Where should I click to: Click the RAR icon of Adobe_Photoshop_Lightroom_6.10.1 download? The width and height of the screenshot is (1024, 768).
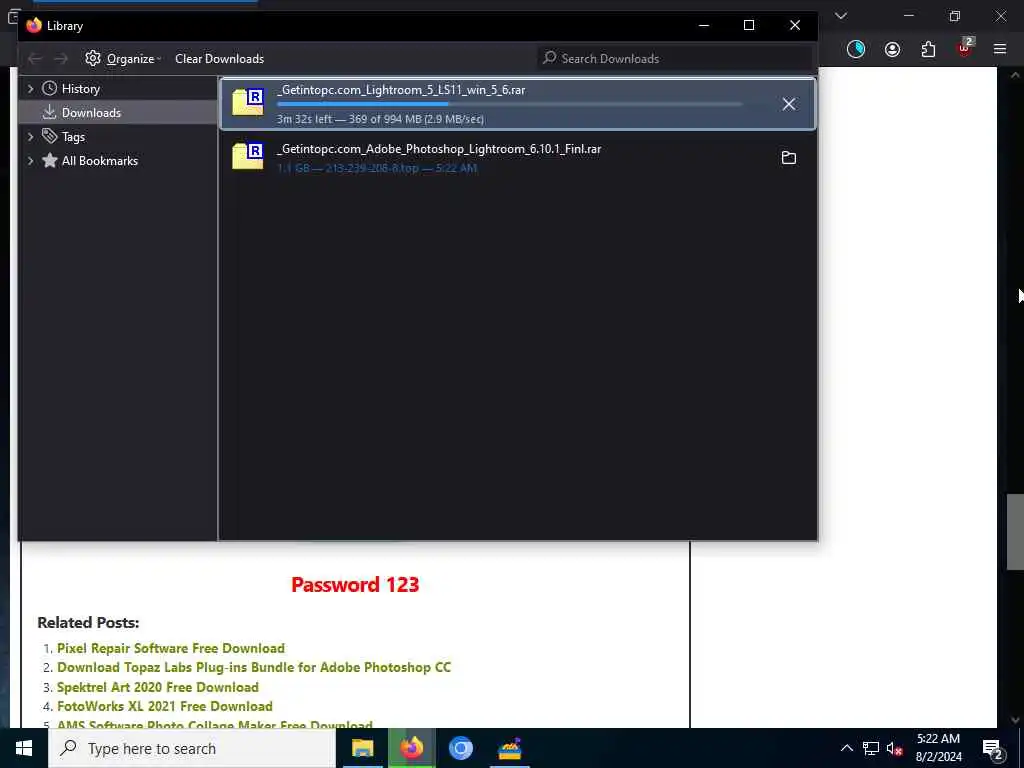(x=248, y=156)
